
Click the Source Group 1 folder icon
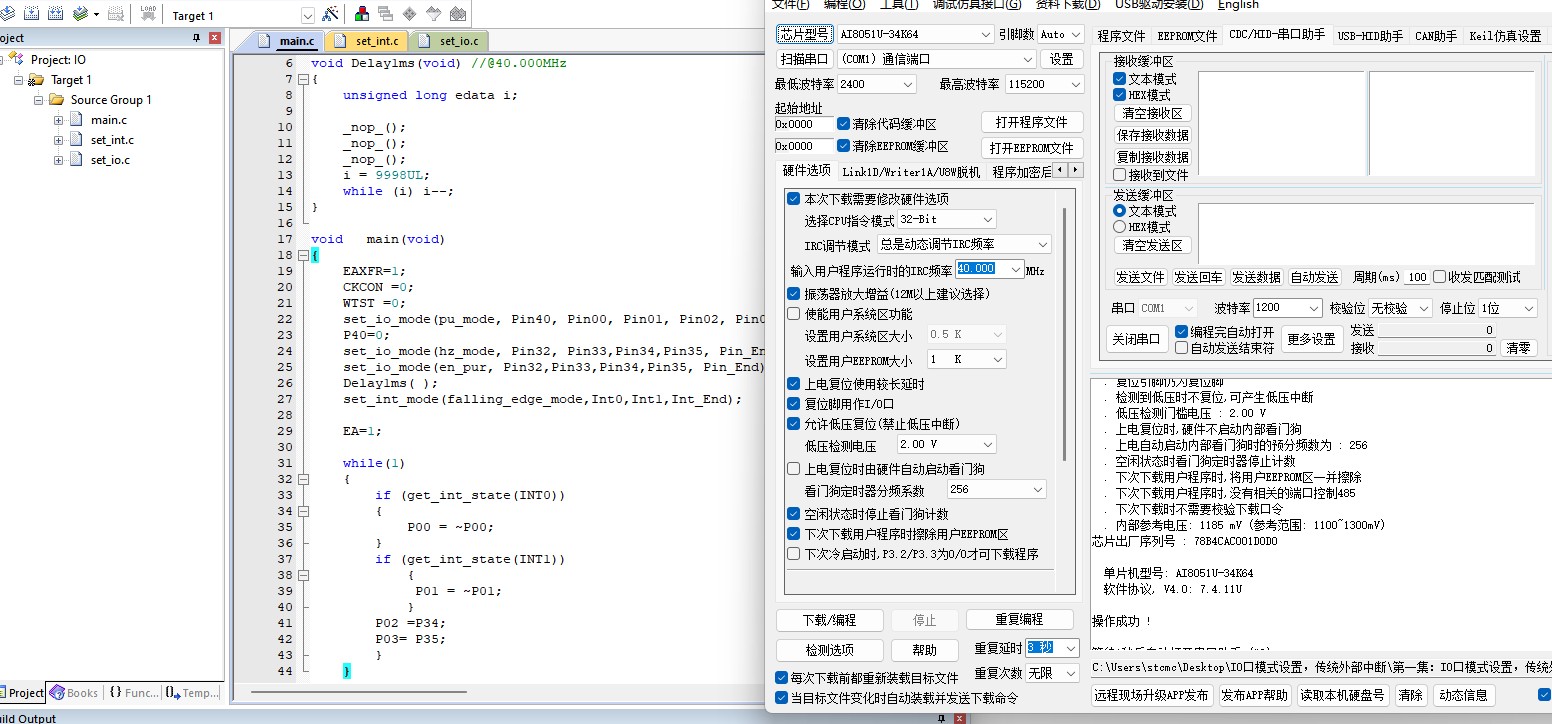pyautogui.click(x=56, y=100)
